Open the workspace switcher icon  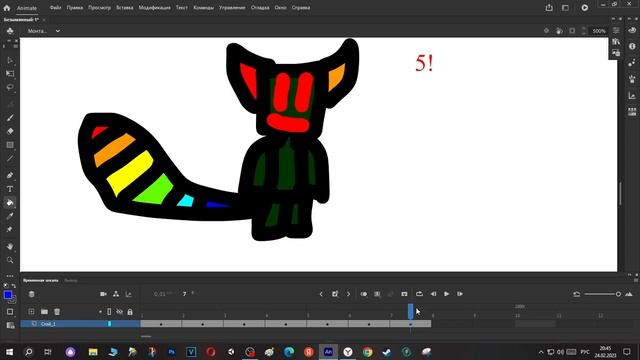tap(565, 7)
